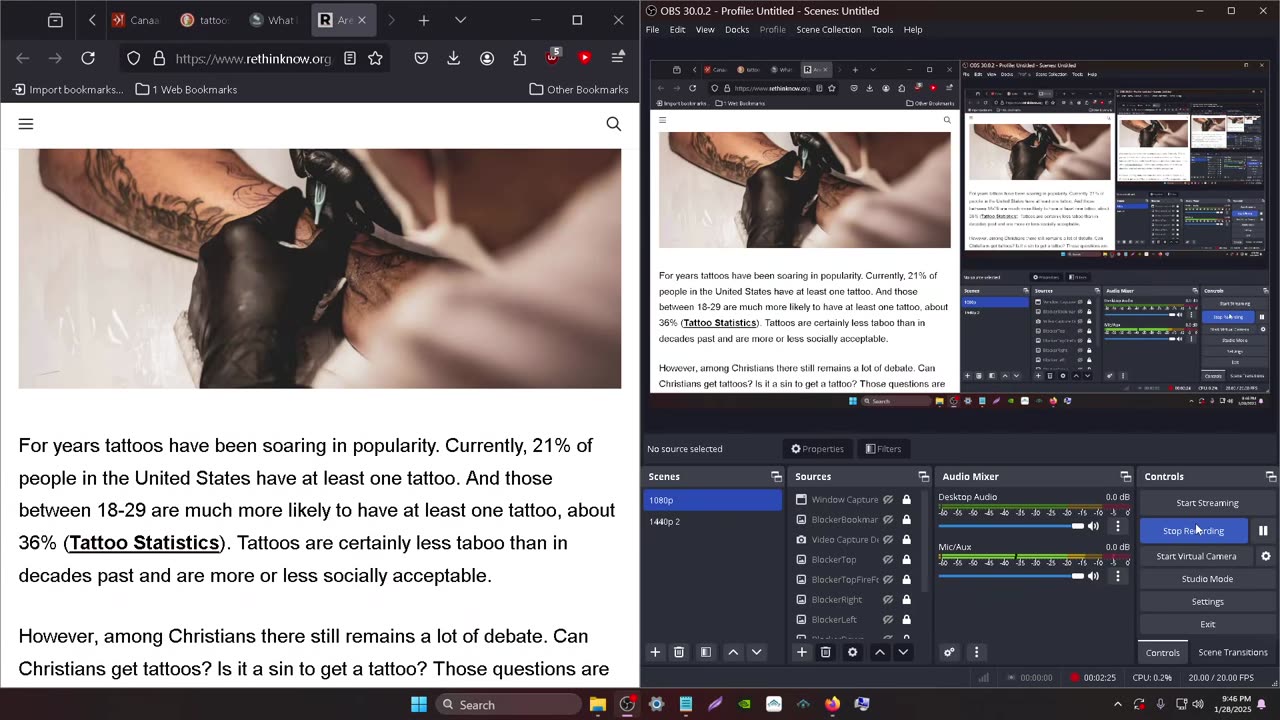Viewport: 1280px width, 720px height.
Task: Open OBS Docks menu
Action: [x=737, y=30]
